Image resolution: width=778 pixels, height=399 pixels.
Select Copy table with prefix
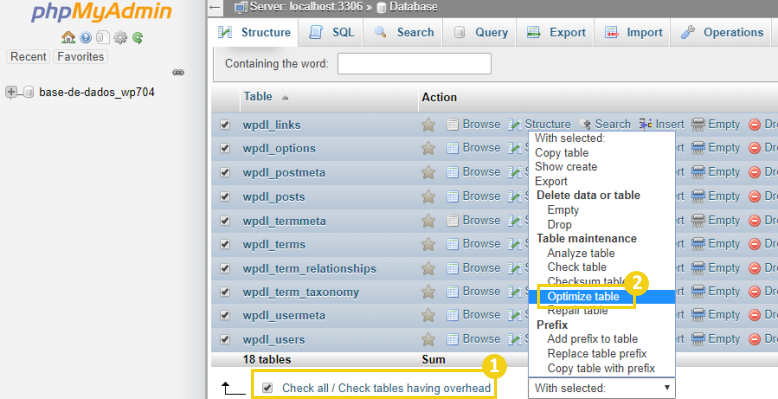point(602,368)
